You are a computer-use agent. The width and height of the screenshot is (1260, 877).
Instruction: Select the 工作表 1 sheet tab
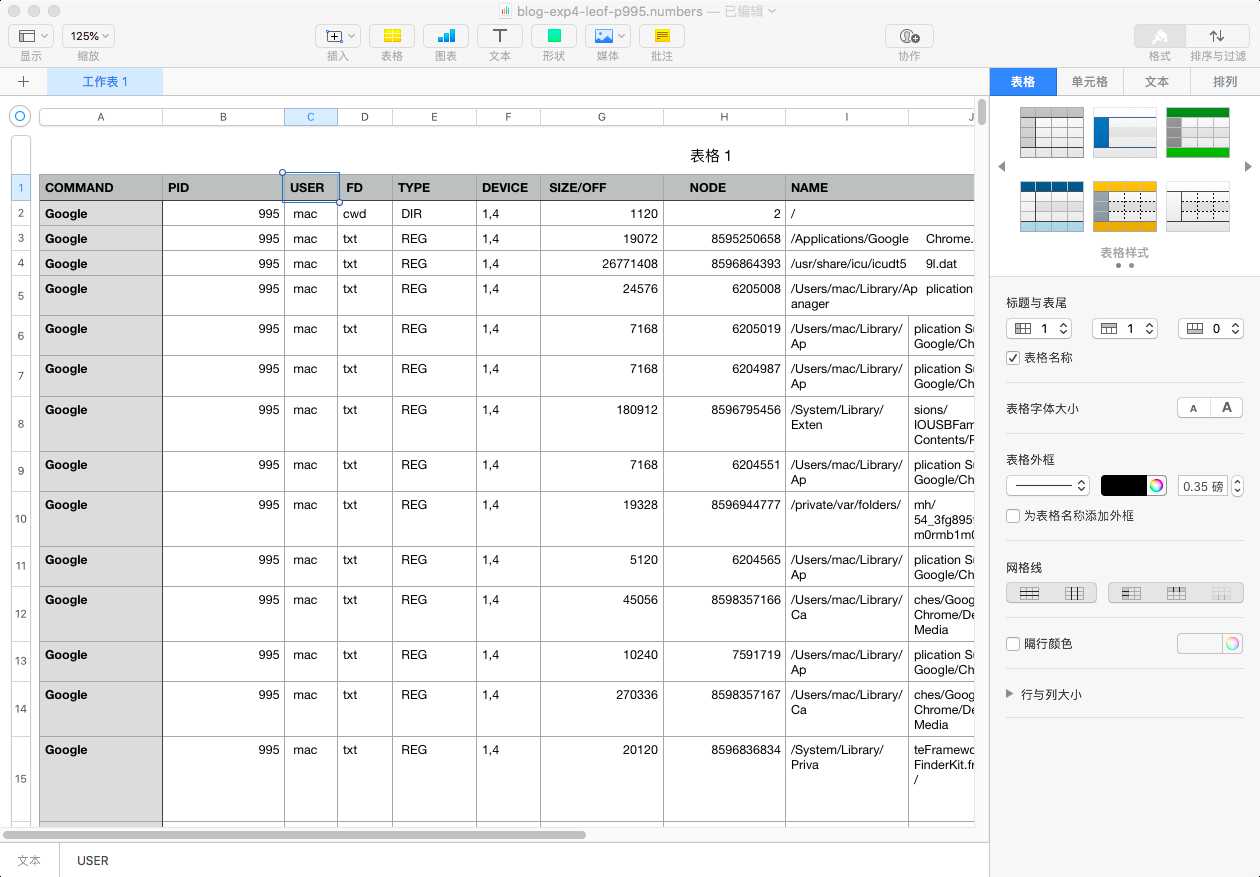pos(105,82)
